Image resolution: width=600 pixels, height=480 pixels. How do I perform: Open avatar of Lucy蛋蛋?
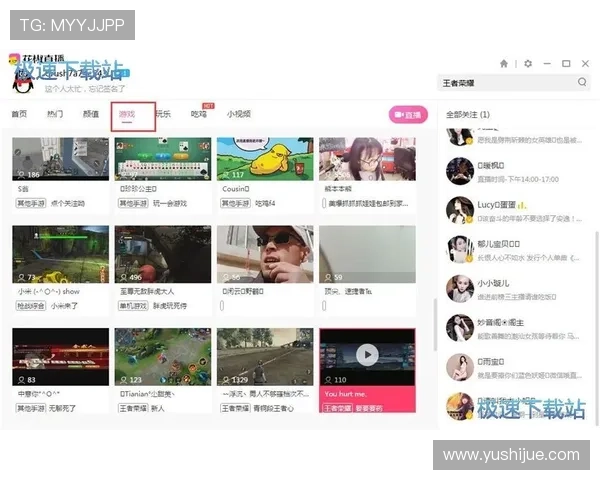pos(460,210)
